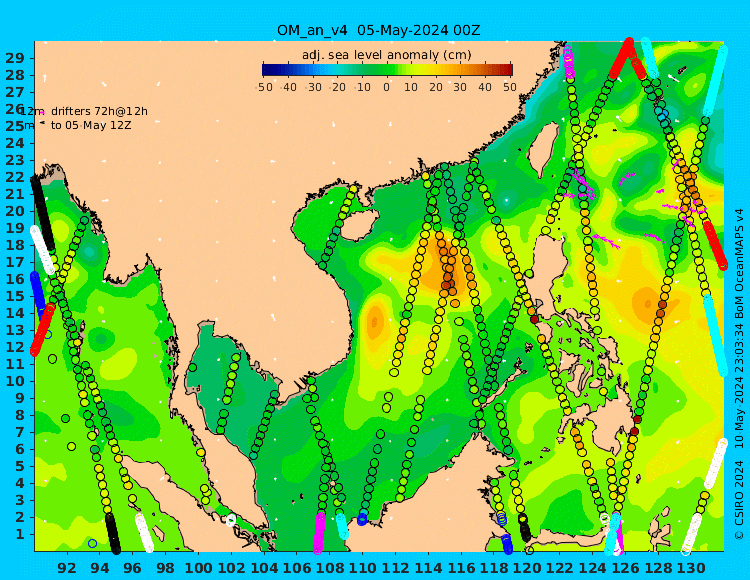
Task: Select the "0" colorbar tick label
Action: [x=386, y=88]
